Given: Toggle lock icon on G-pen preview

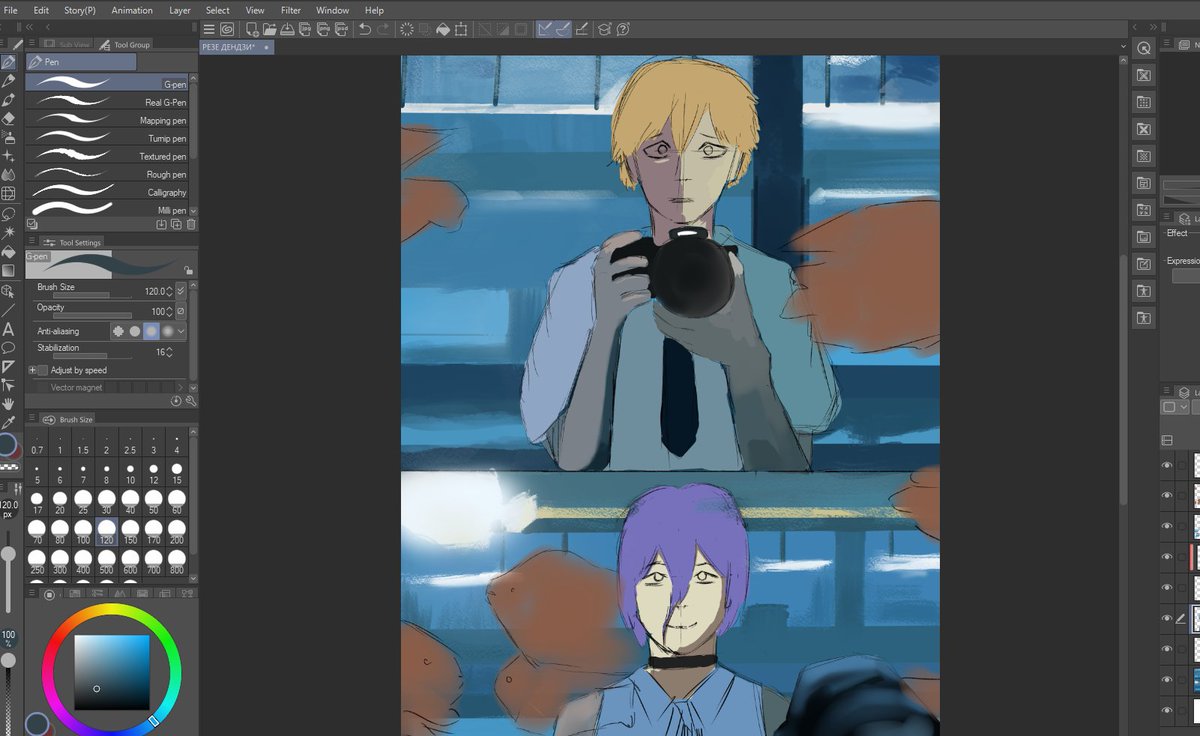Looking at the screenshot, I should tap(189, 271).
